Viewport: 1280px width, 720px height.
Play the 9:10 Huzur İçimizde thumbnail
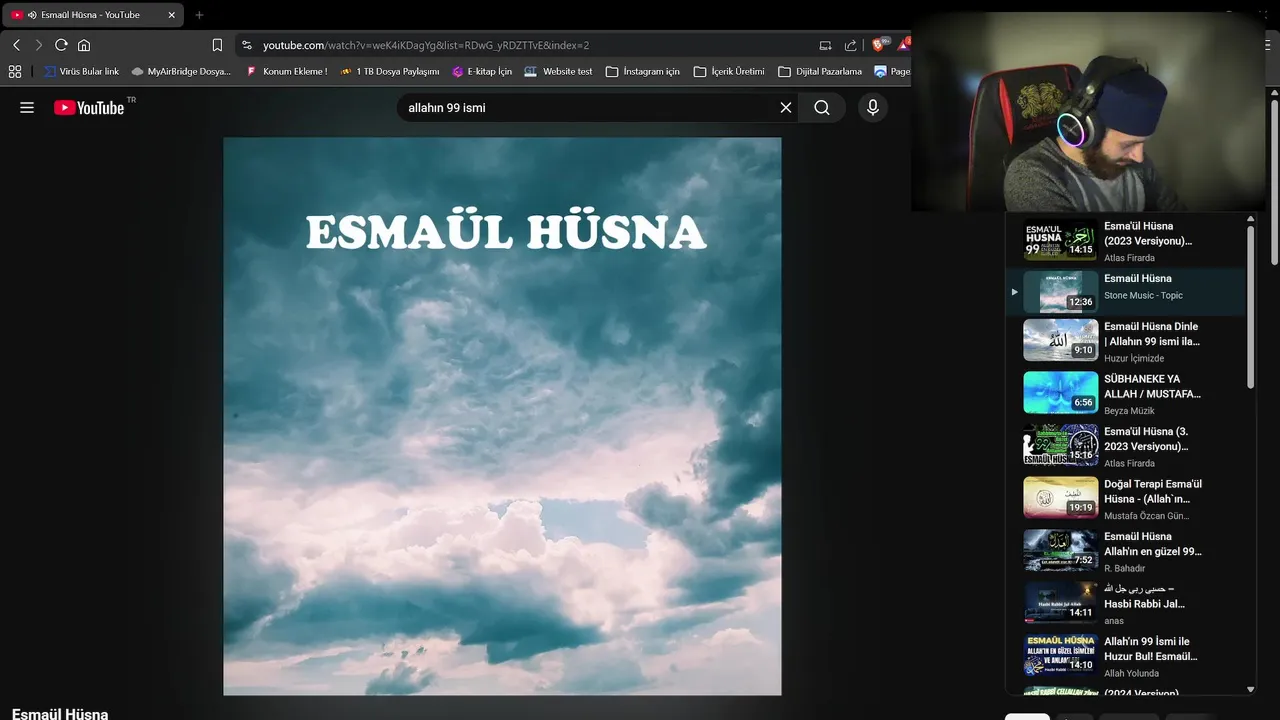[1061, 340]
